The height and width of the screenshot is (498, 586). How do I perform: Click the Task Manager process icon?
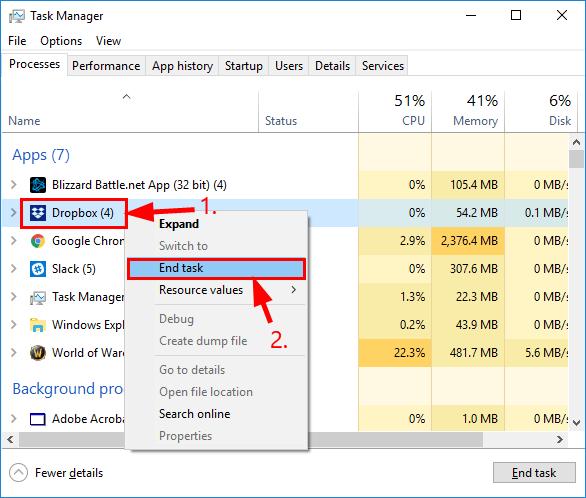click(x=38, y=297)
